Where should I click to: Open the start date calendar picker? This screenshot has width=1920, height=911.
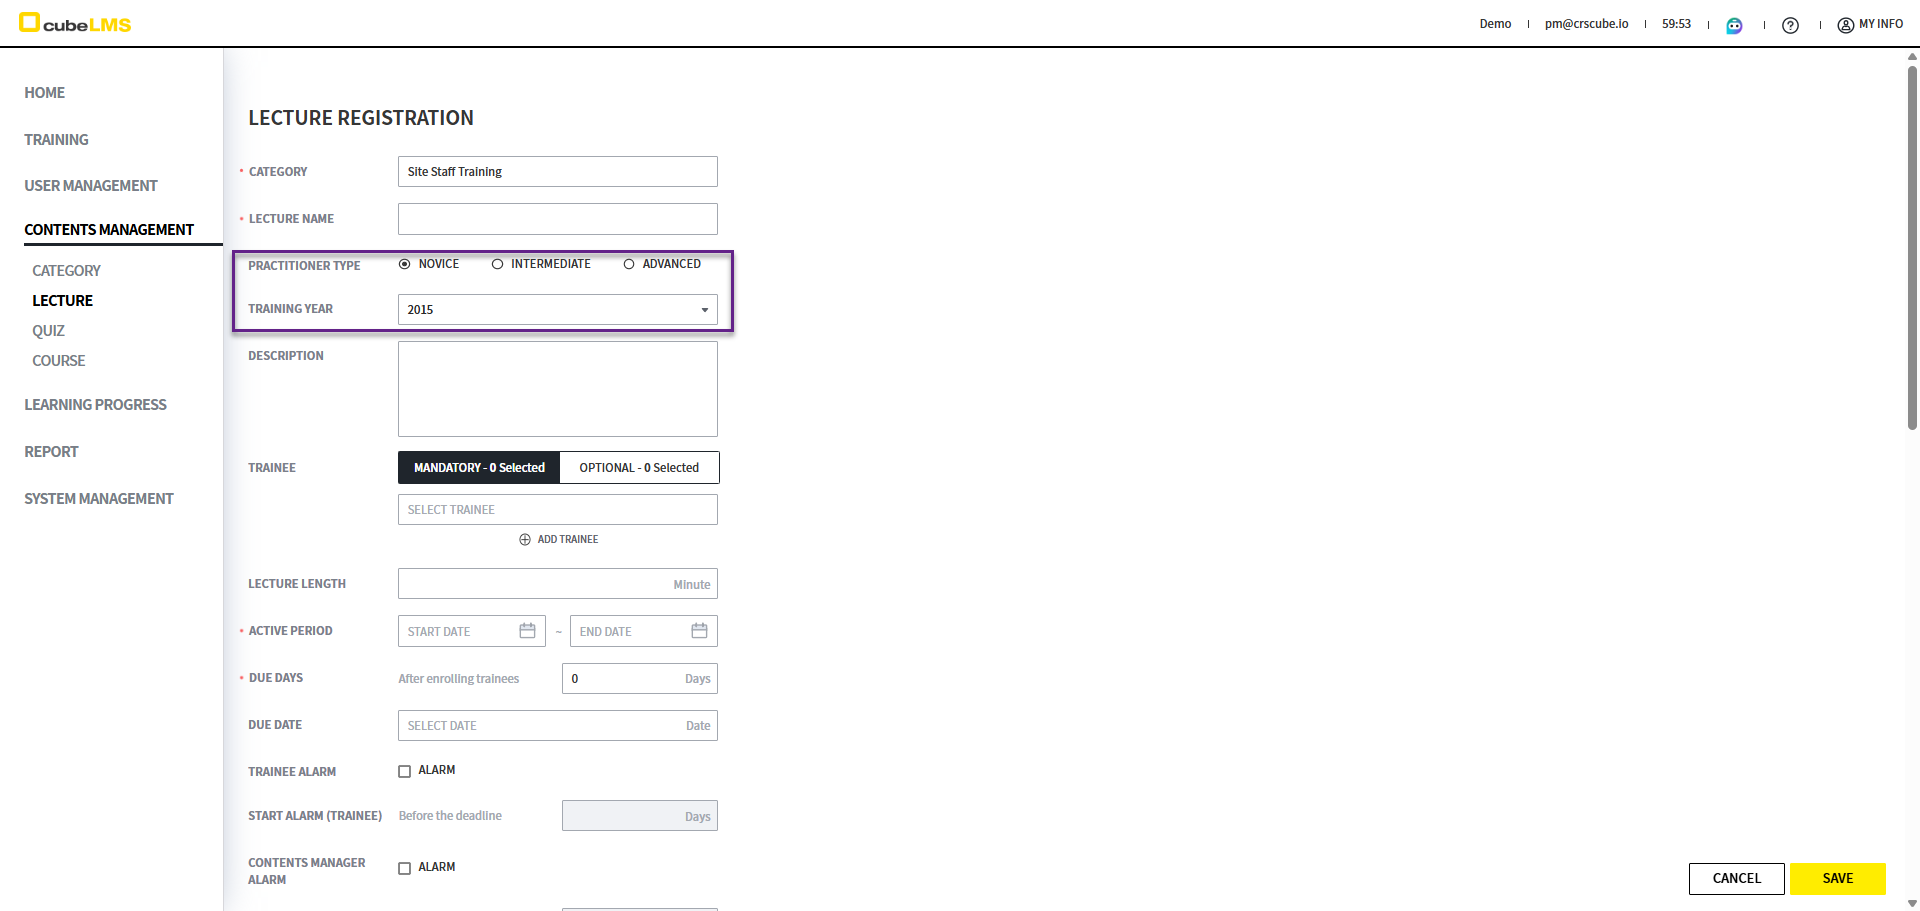pos(527,631)
